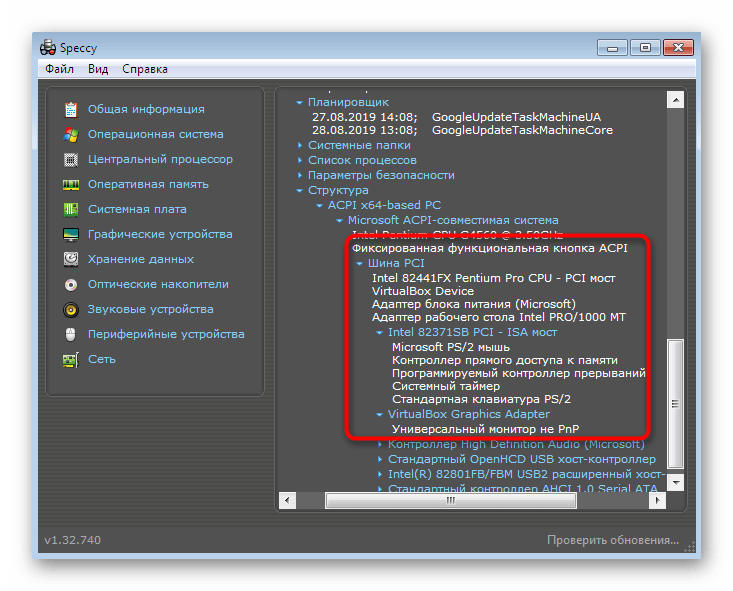Image resolution: width=733 pixels, height=591 pixels.
Task: Expand Контроллер High Definition Audio node
Action: pos(380,445)
